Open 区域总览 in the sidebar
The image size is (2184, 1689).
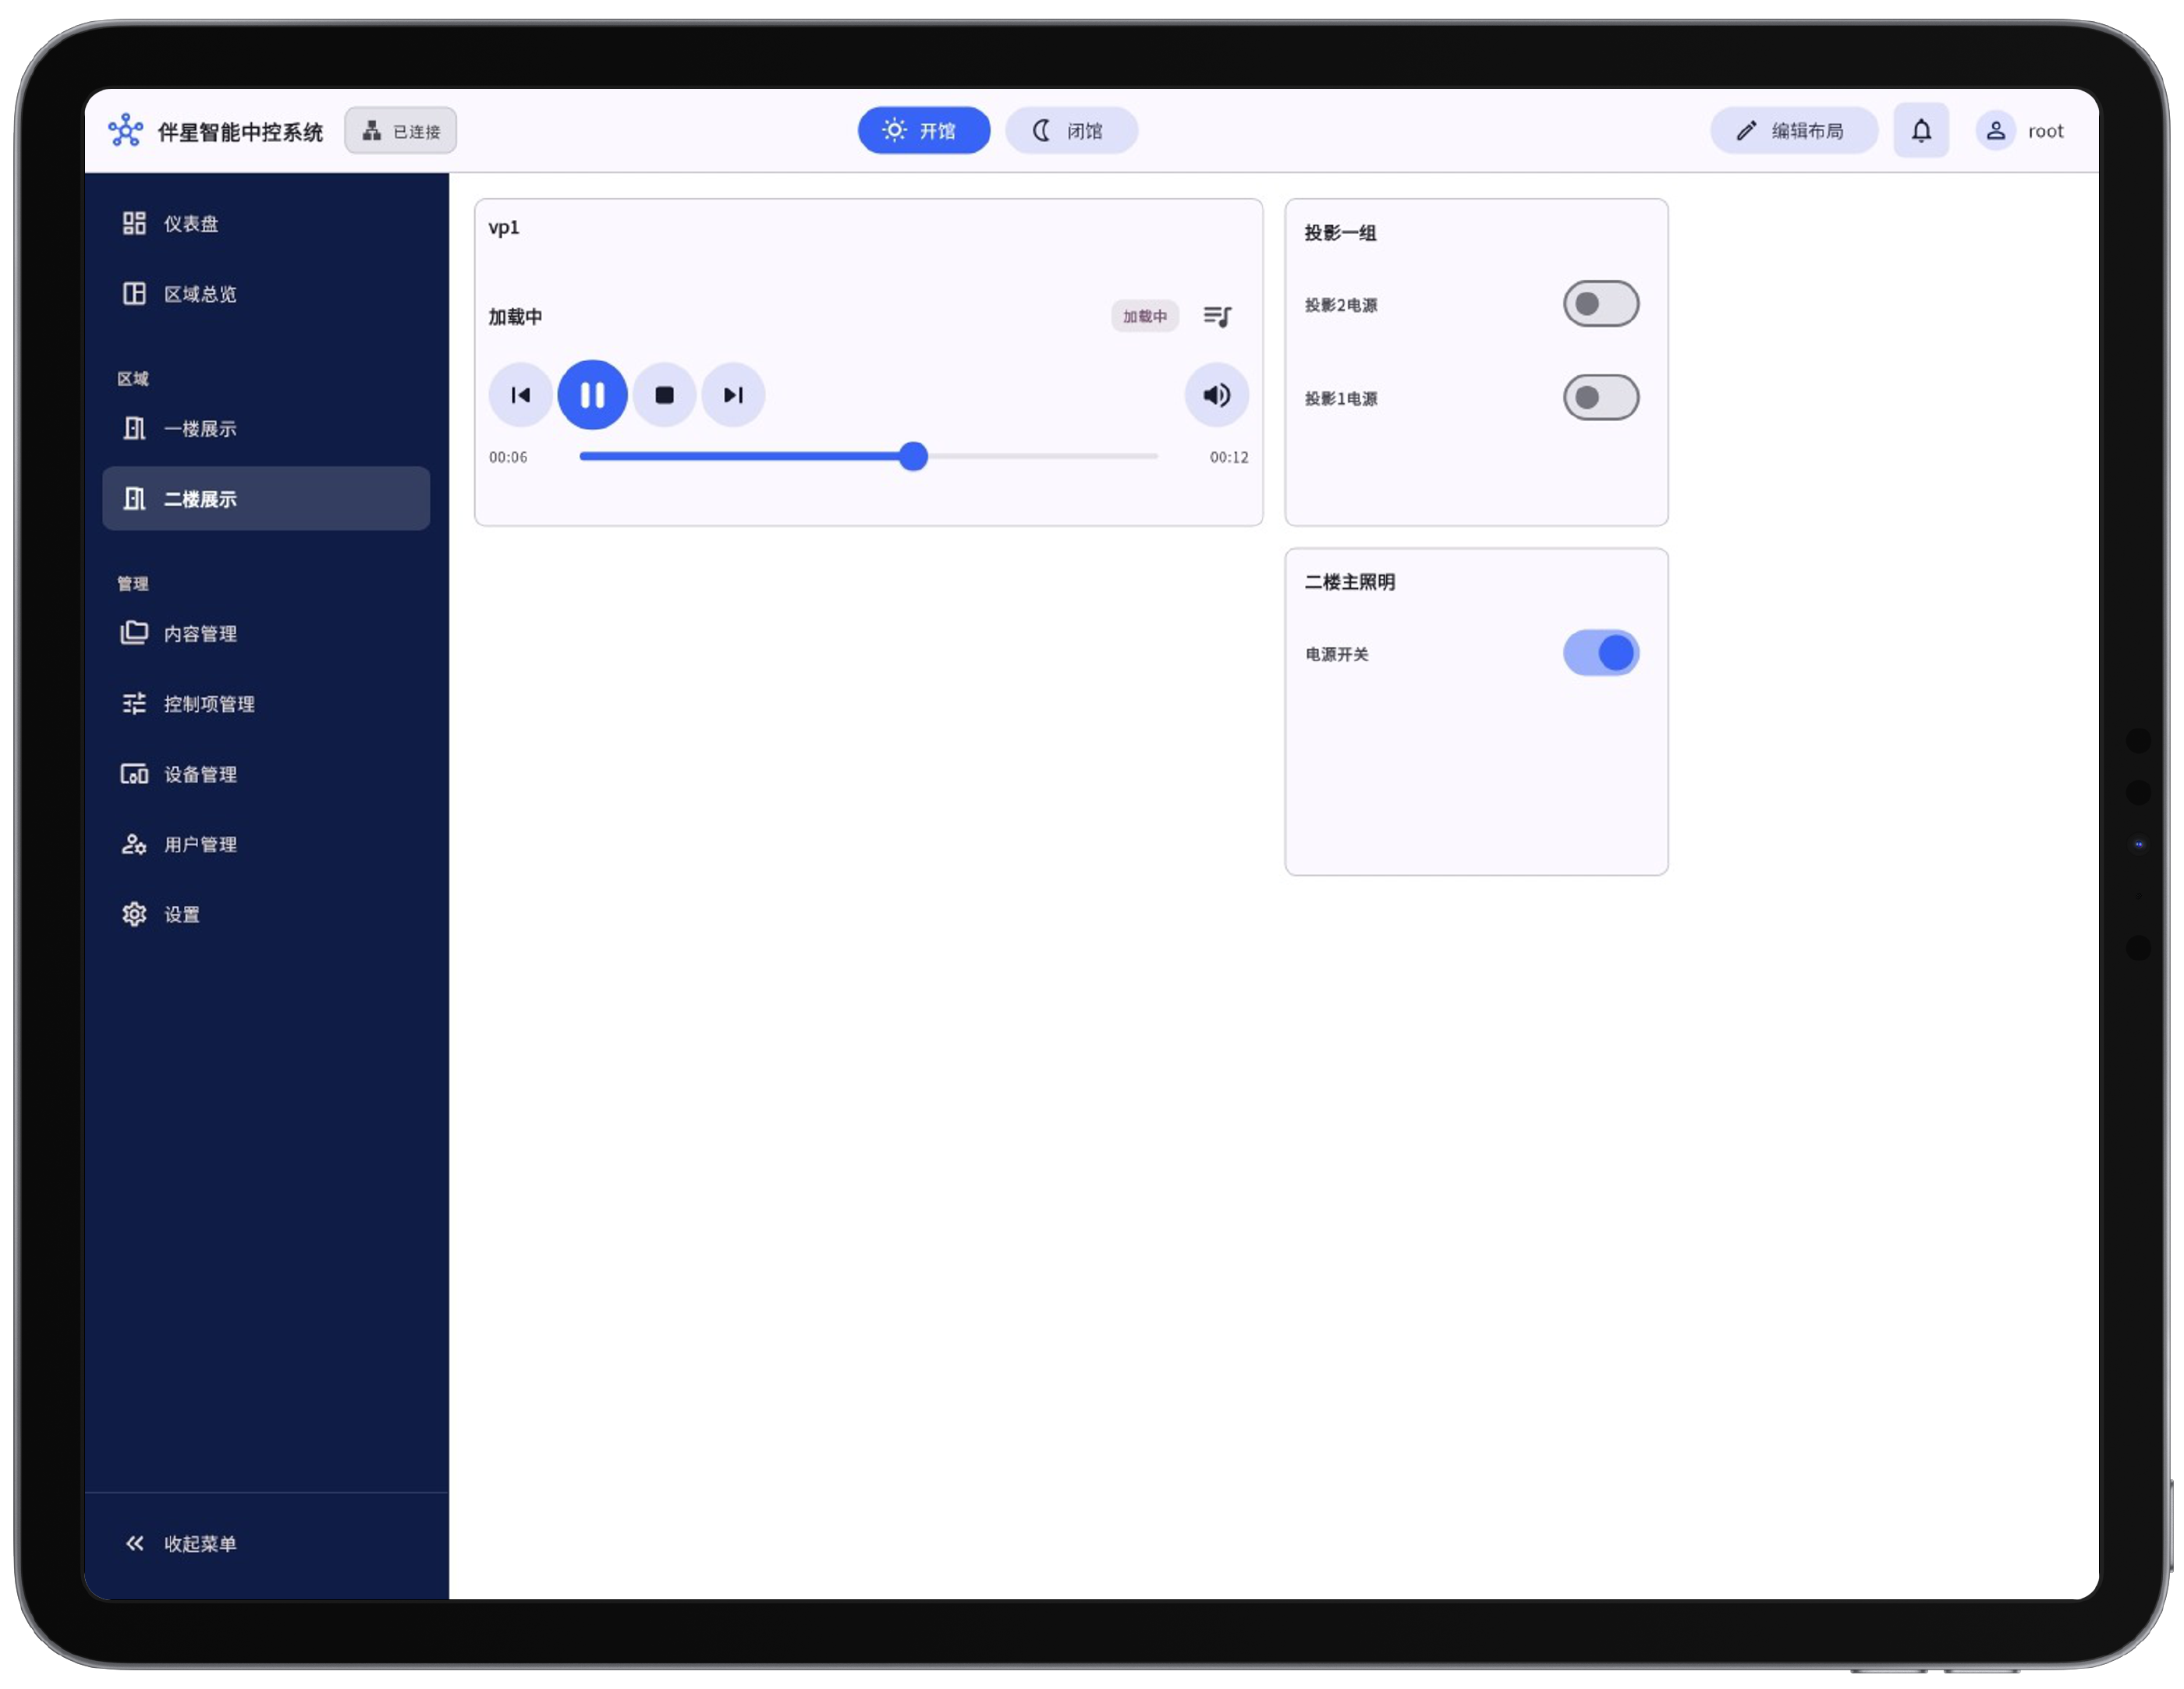pyautogui.click(x=266, y=293)
